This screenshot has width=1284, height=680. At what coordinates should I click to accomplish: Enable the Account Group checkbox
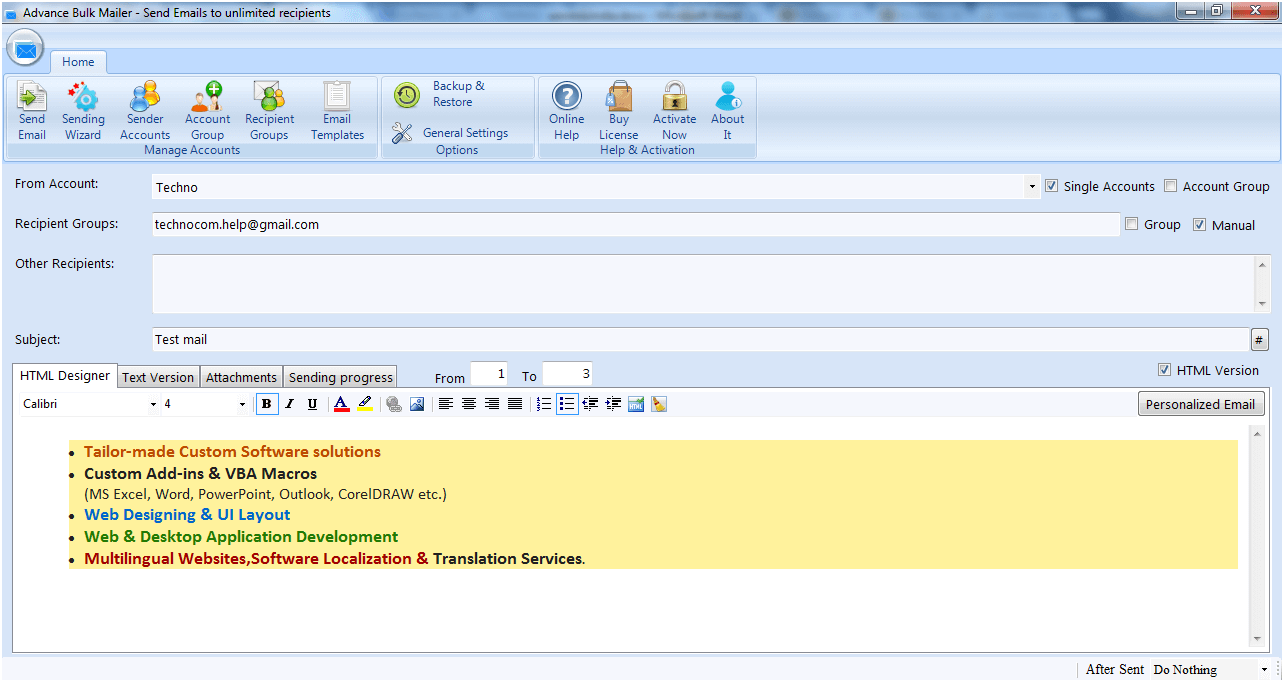(1170, 186)
